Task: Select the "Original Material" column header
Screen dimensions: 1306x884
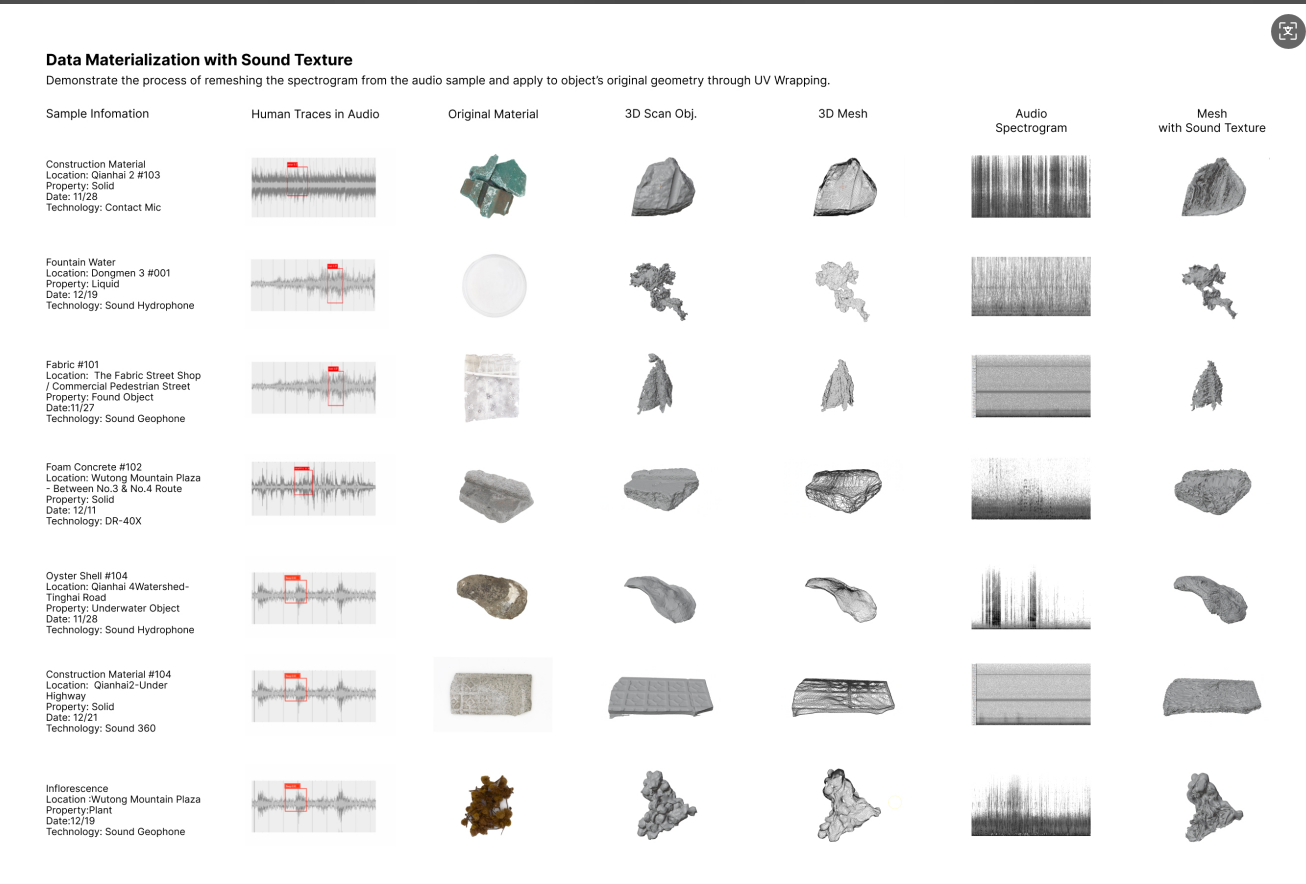Action: (493, 114)
